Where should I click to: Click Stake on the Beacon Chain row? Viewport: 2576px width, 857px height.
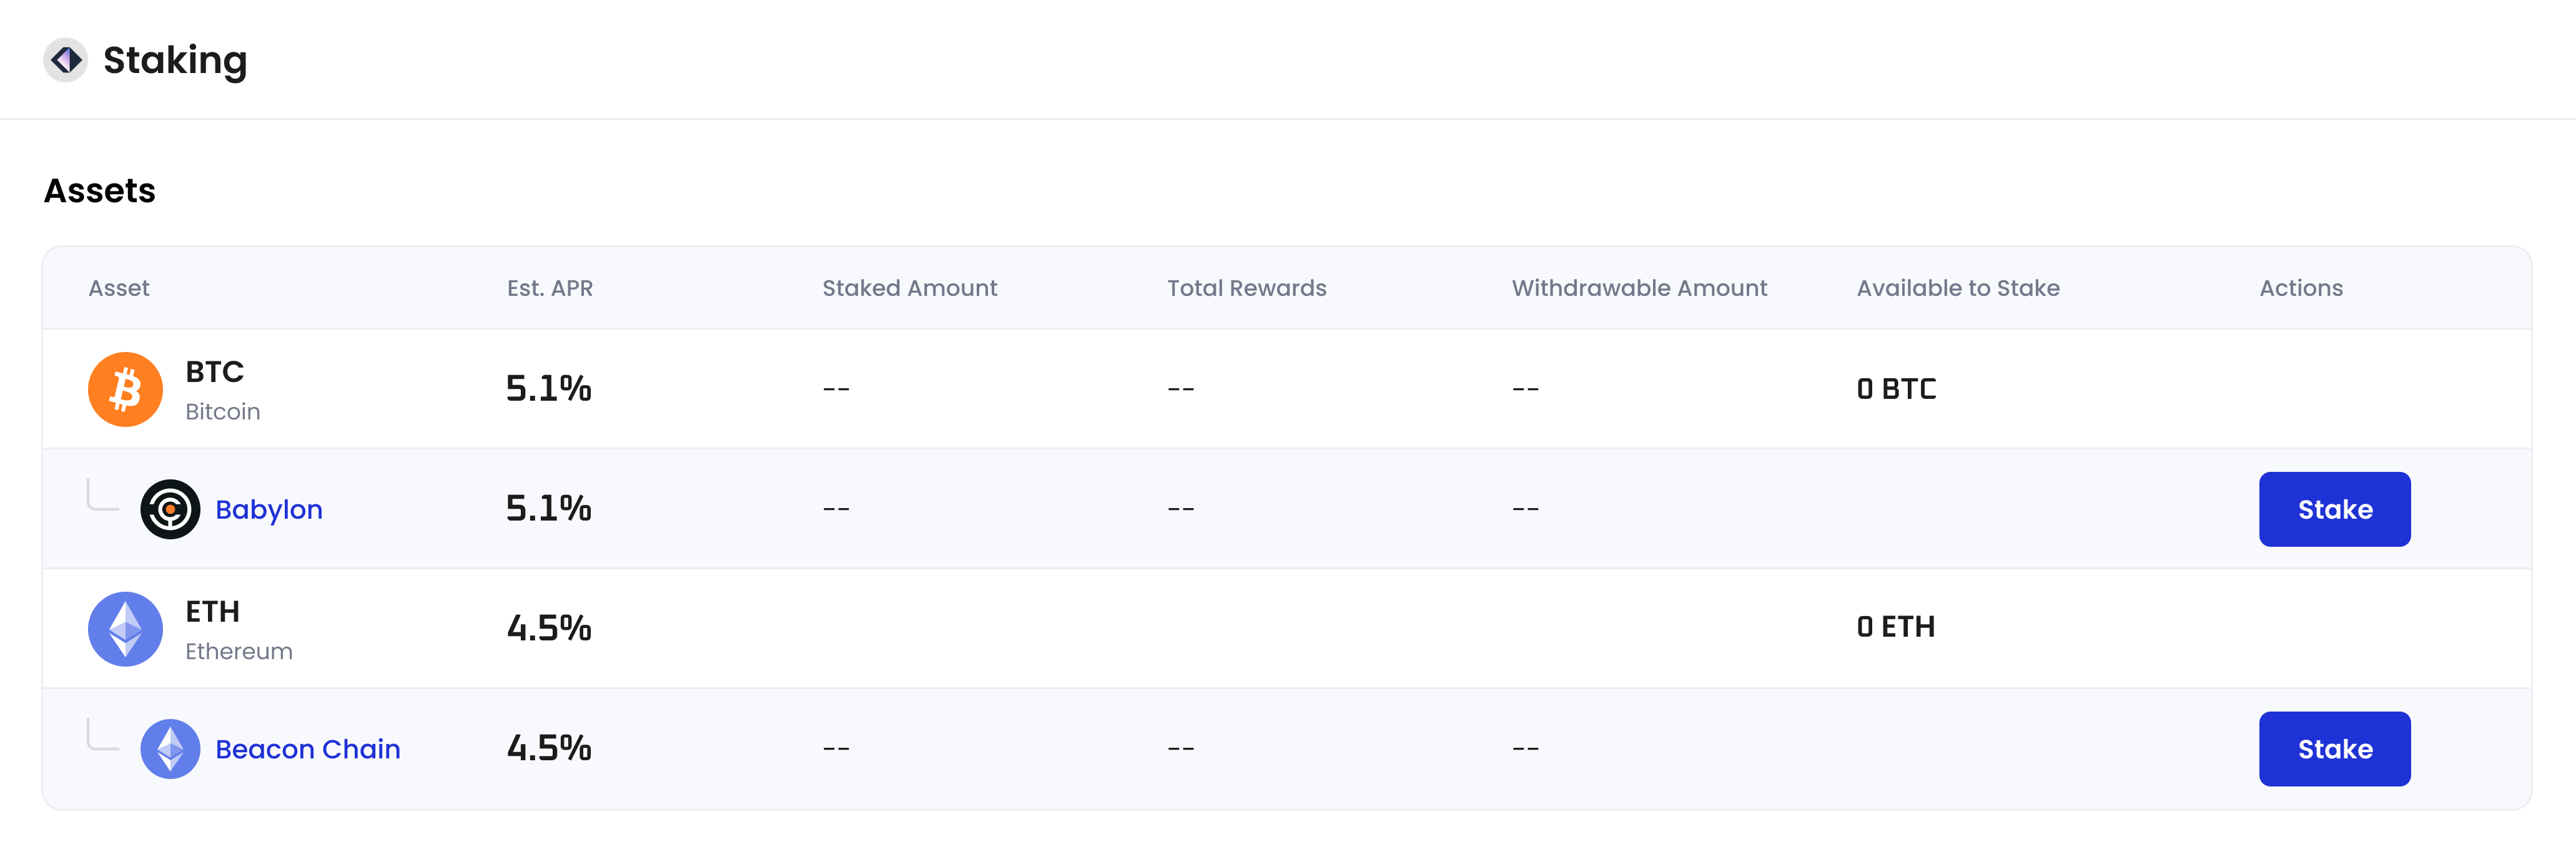tap(2334, 747)
